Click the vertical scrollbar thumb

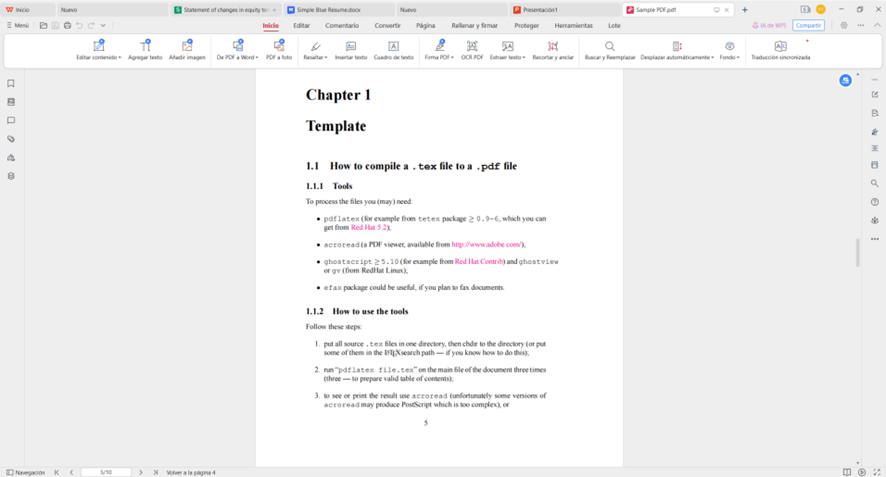857,252
